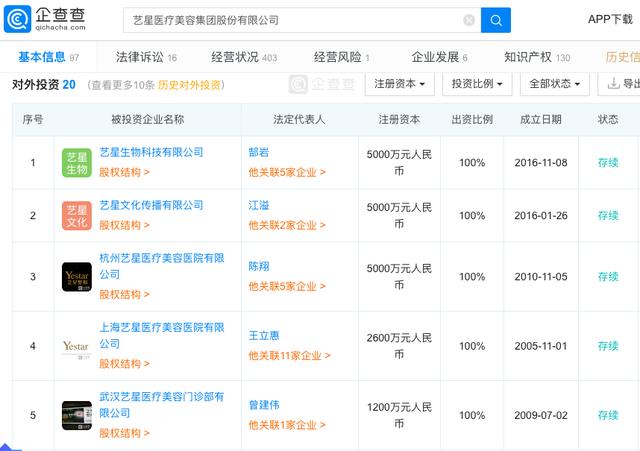Click 存续 status in row 1
640x451 pixels.
[x=608, y=163]
